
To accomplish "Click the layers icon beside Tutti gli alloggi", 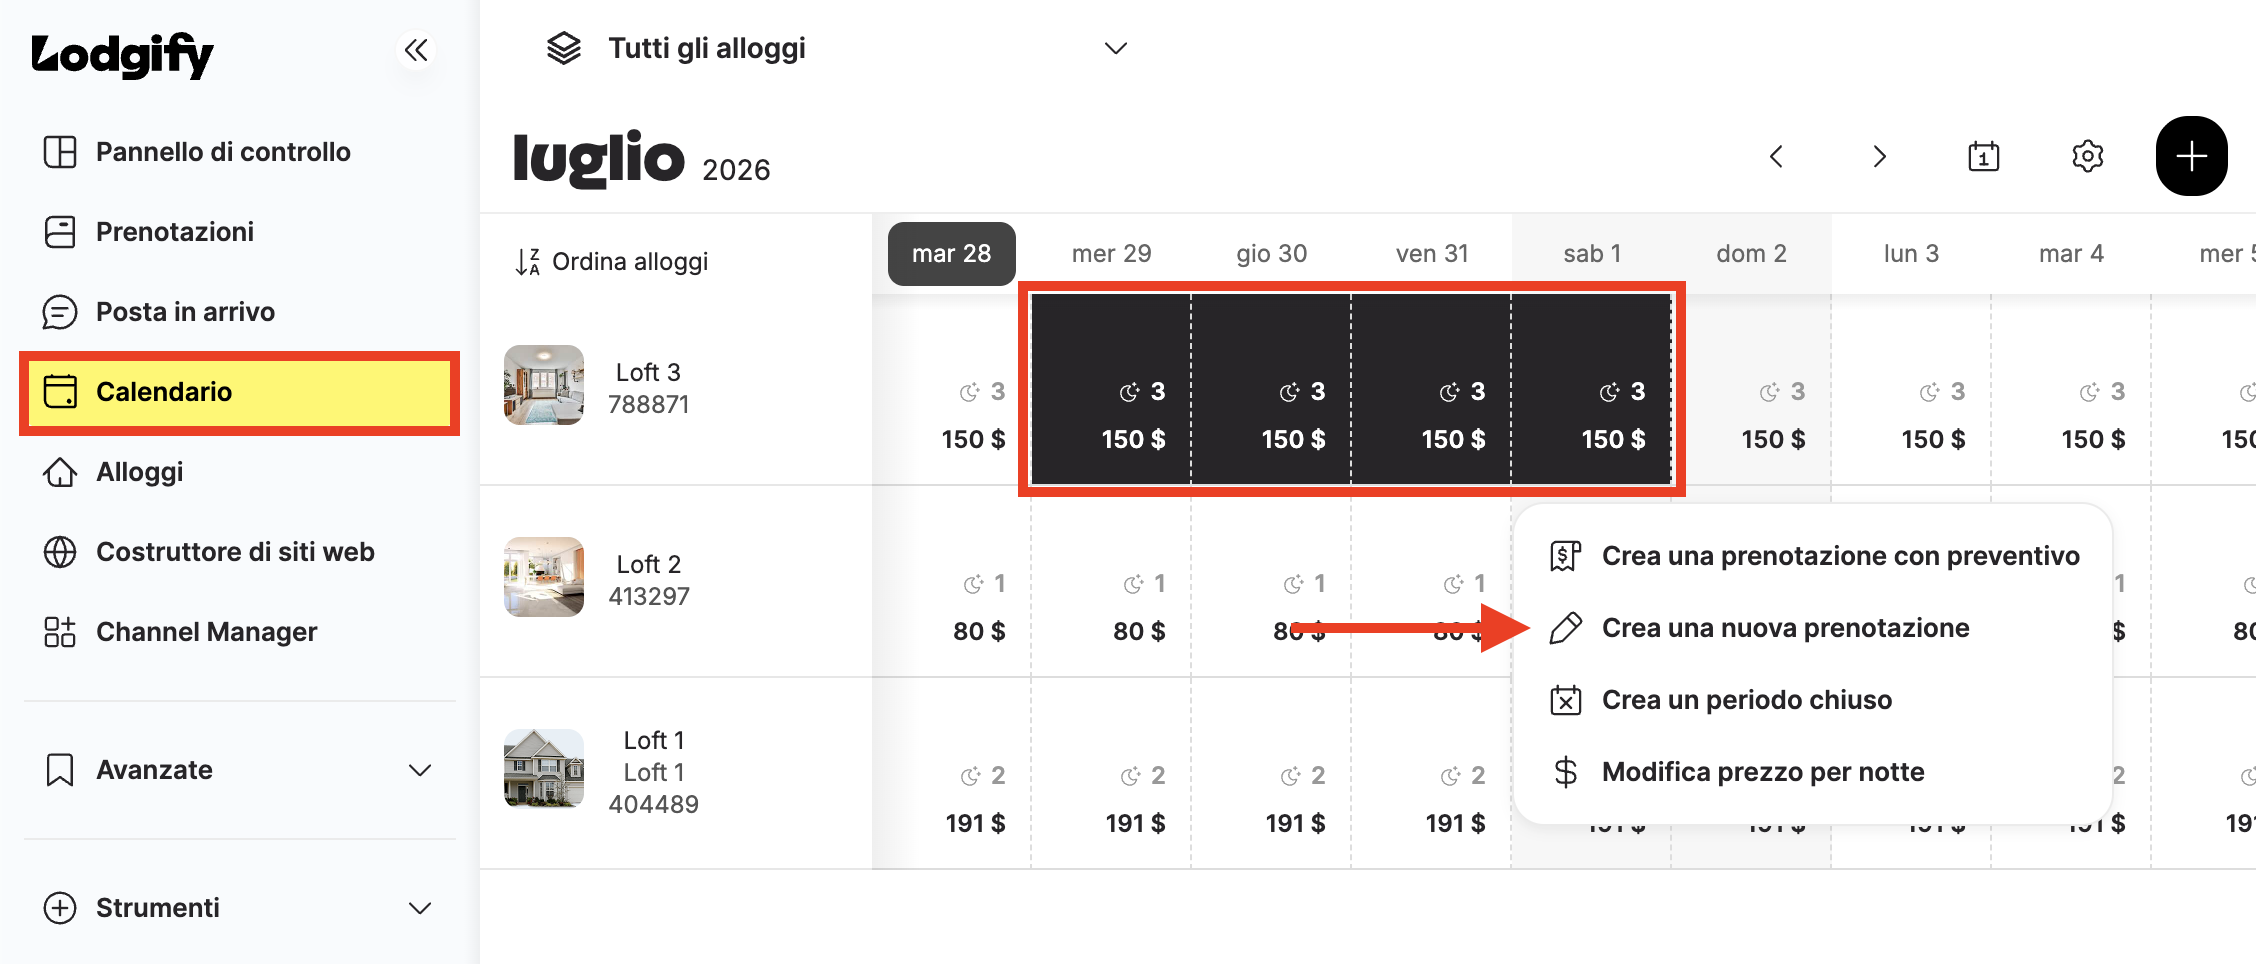I will point(563,48).
